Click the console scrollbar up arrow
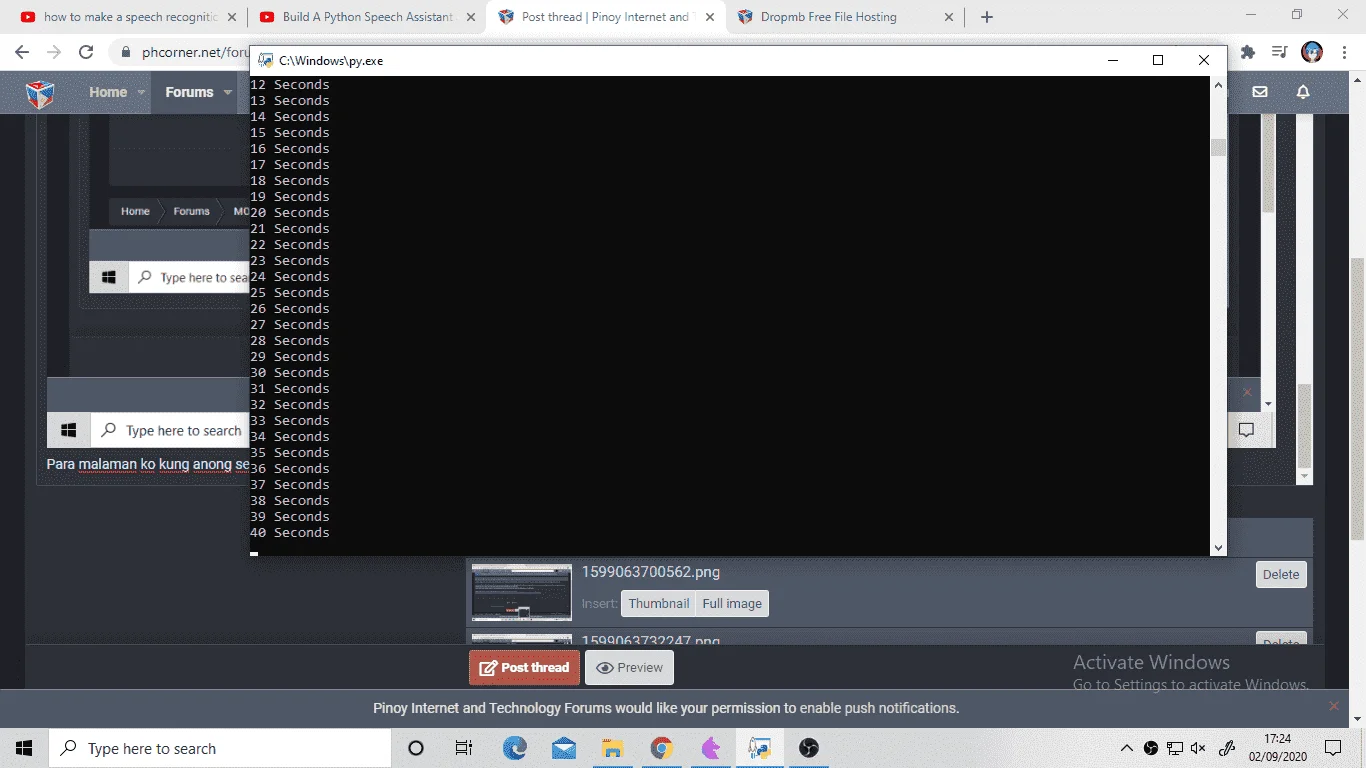The image size is (1366, 768). (1218, 85)
